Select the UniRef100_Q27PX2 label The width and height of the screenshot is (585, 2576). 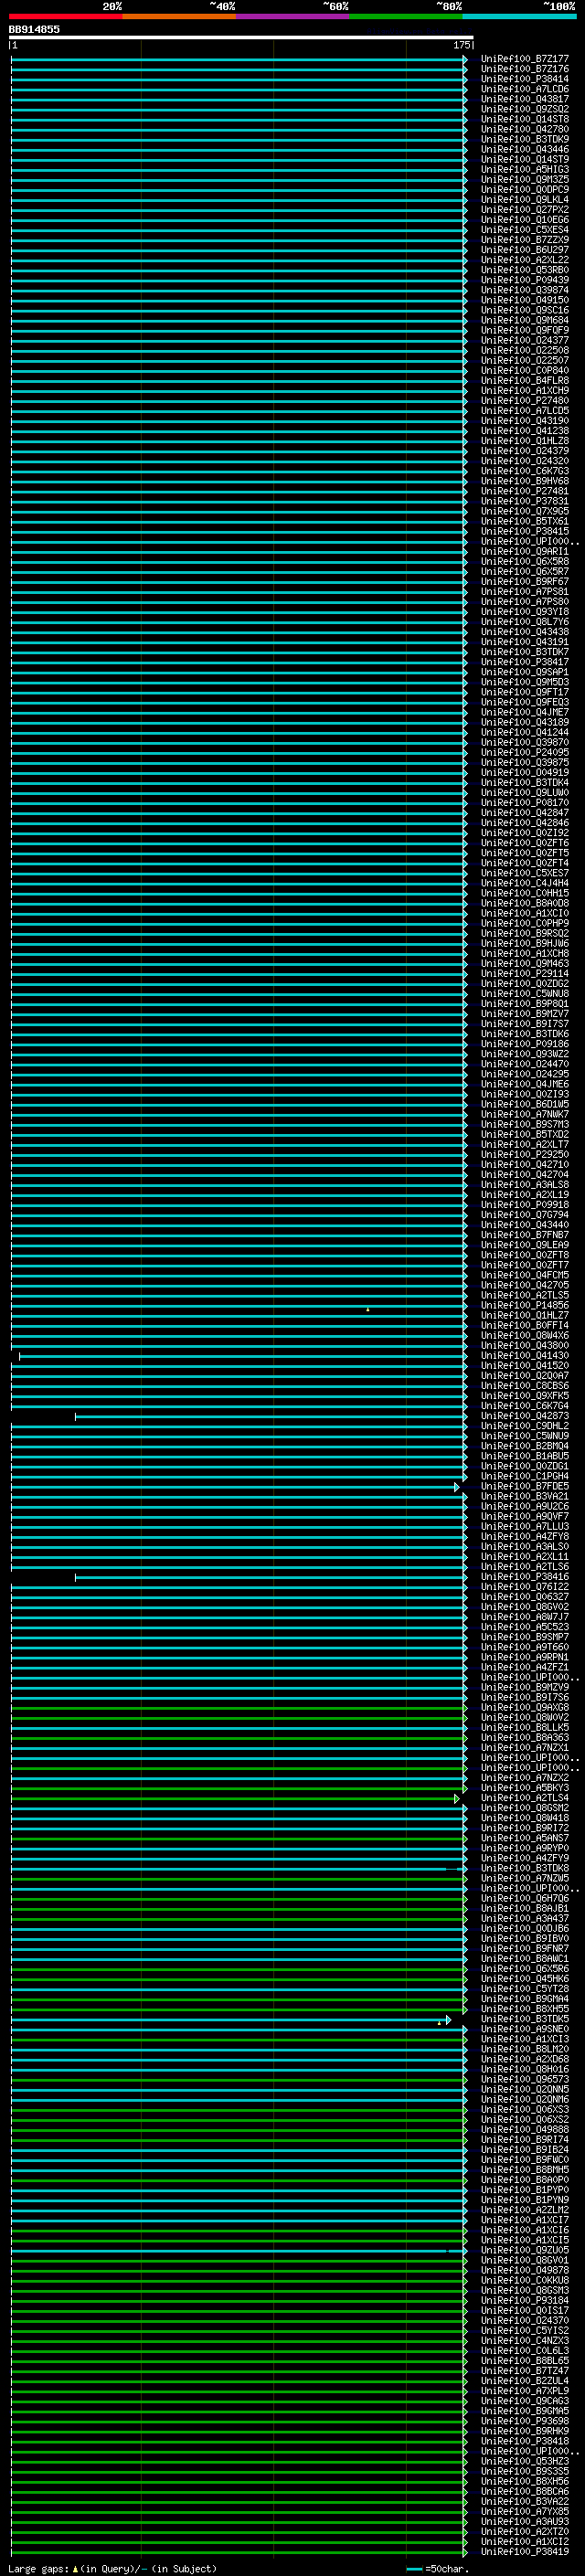coord(525,210)
